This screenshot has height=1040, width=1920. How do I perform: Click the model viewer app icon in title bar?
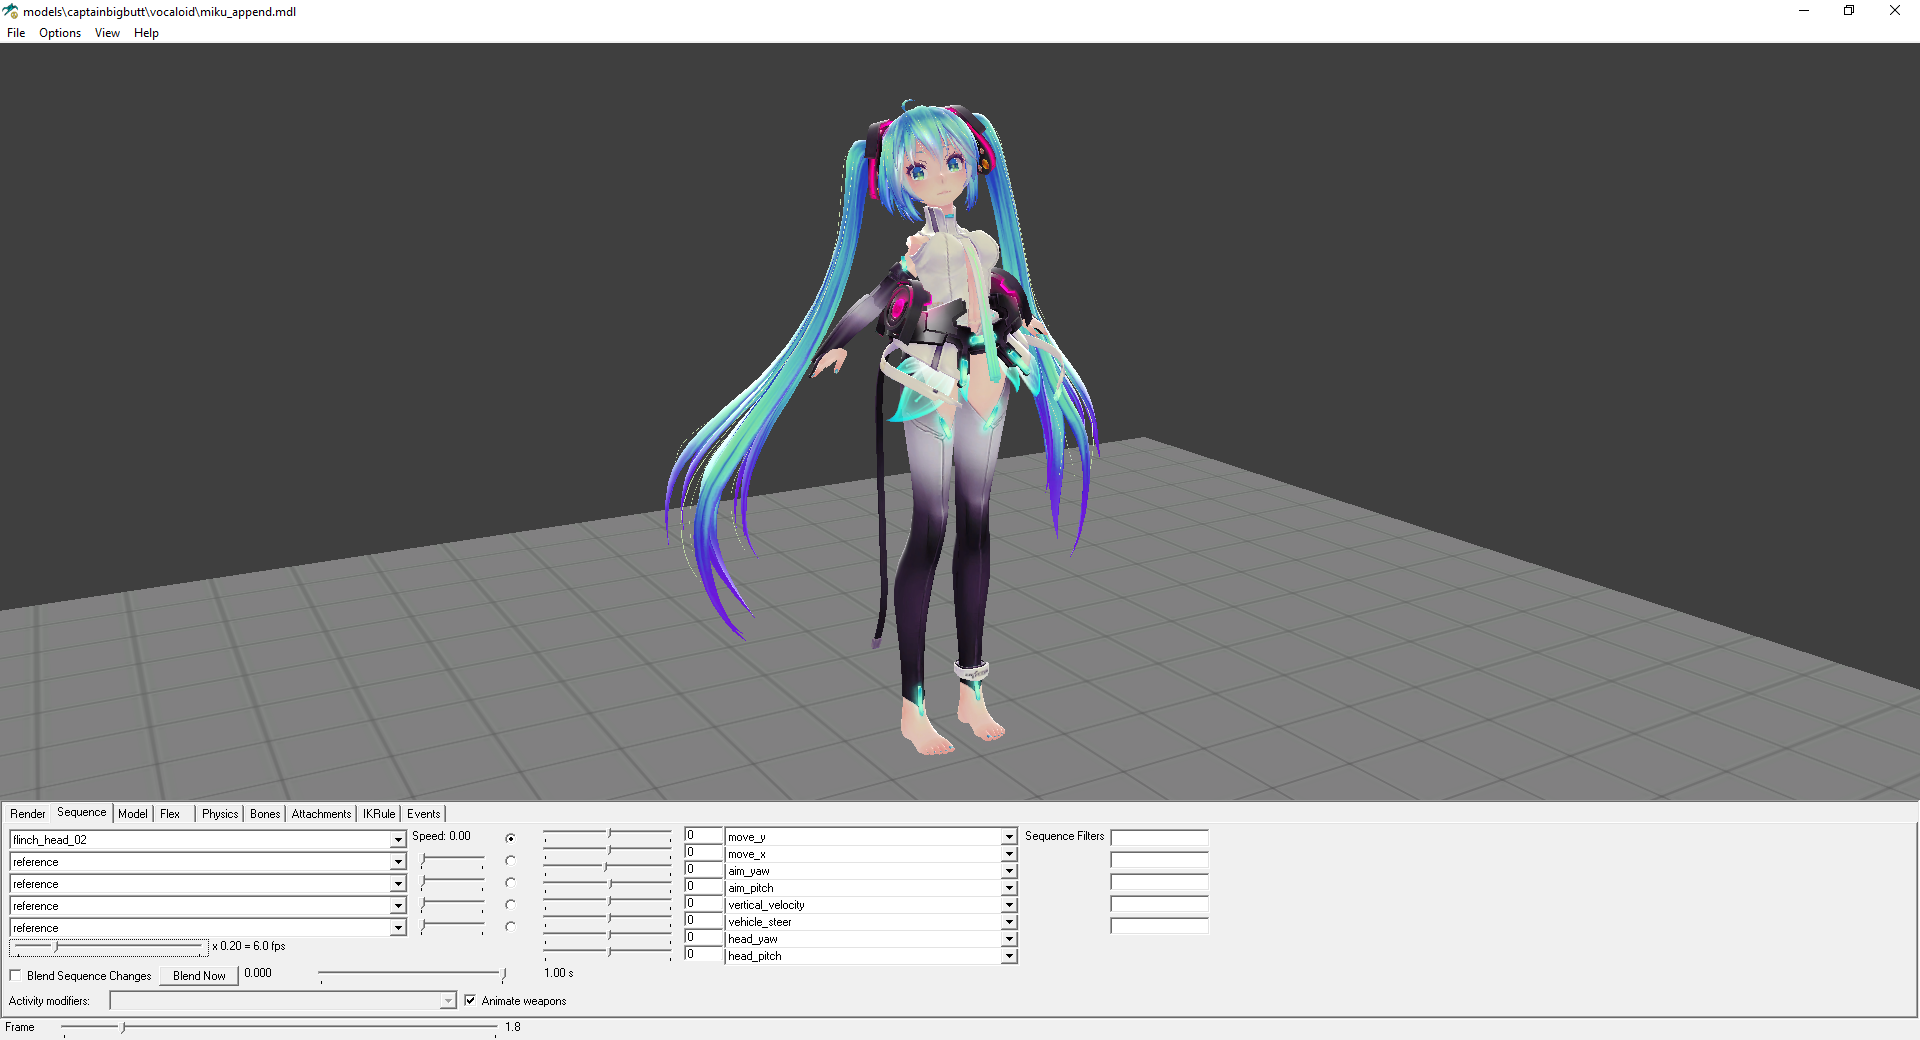coord(10,11)
